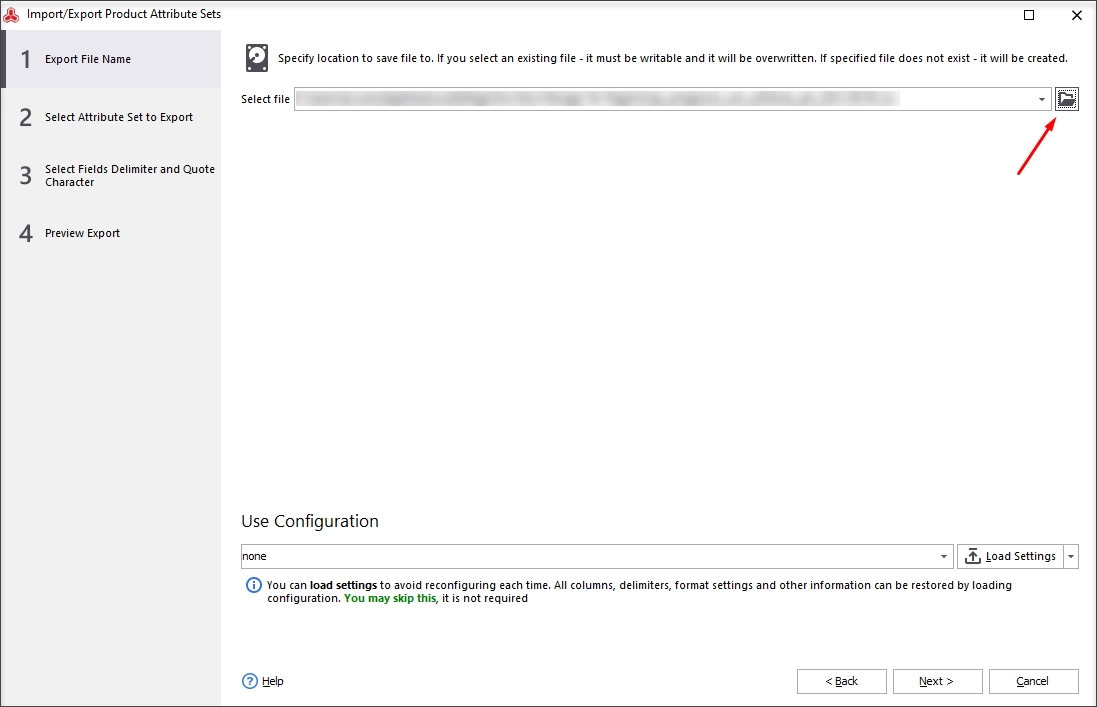Image resolution: width=1097 pixels, height=707 pixels.
Task: Maximize the wizard window
Action: [x=1028, y=15]
